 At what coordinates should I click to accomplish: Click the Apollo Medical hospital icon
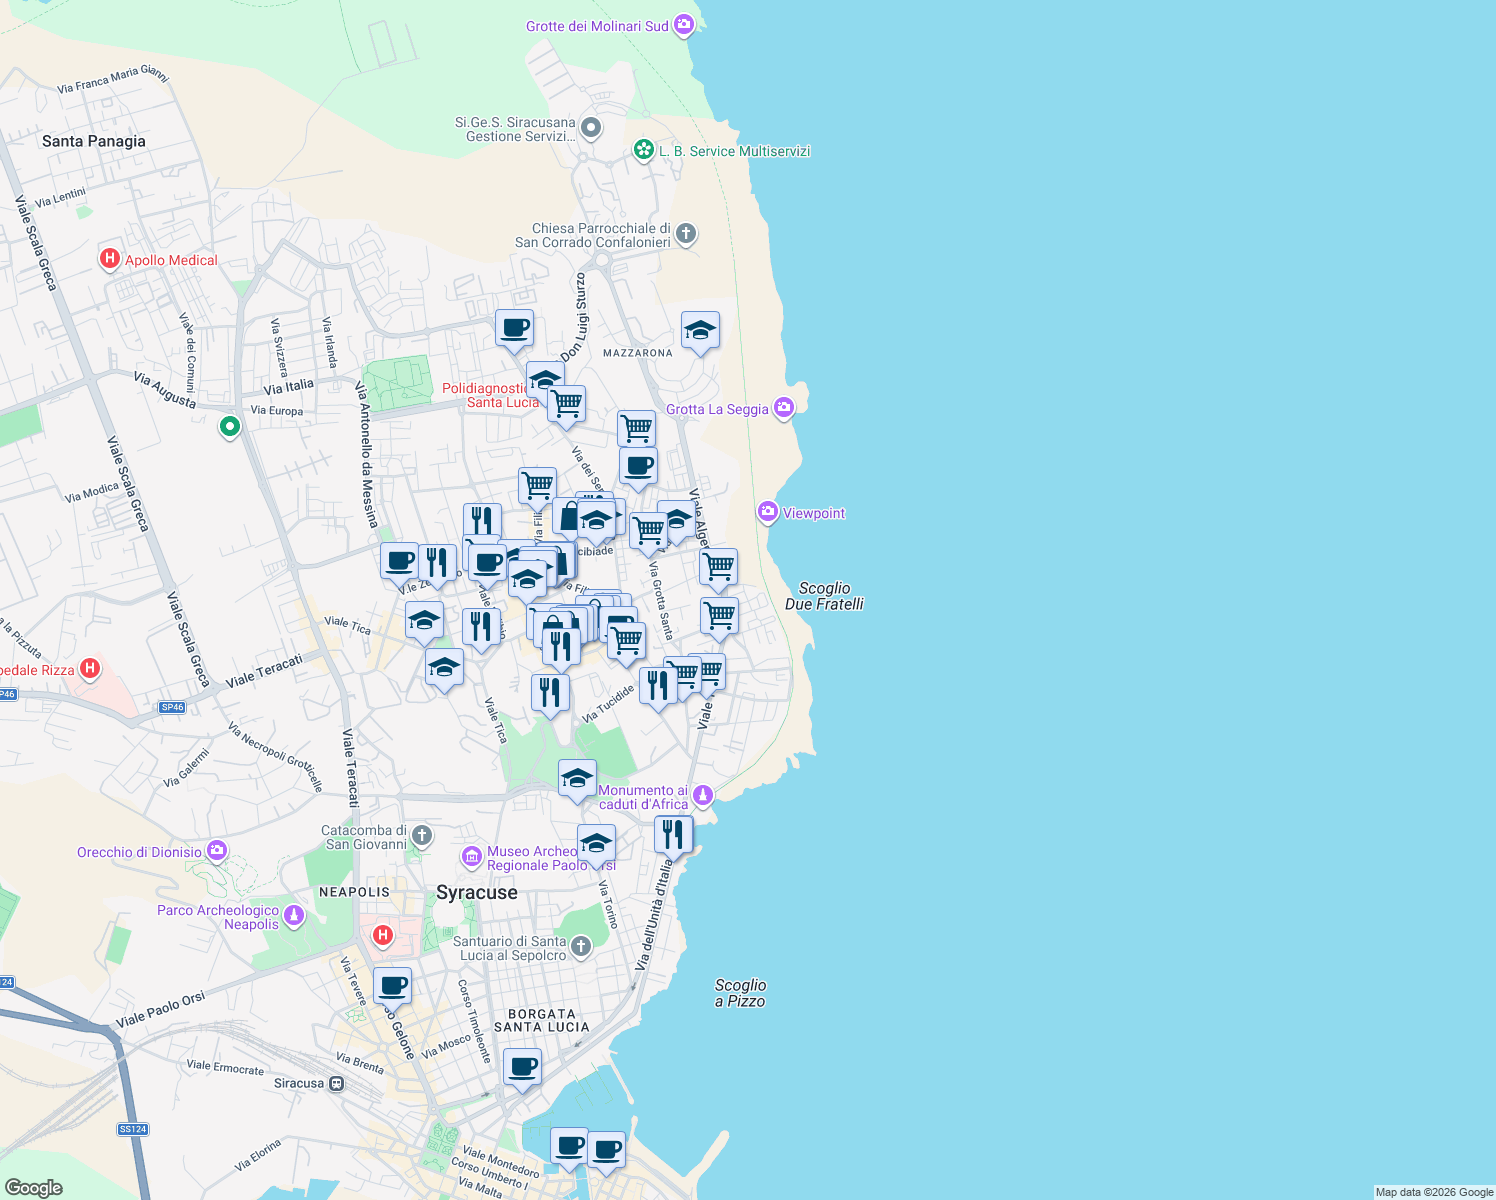pos(109,259)
